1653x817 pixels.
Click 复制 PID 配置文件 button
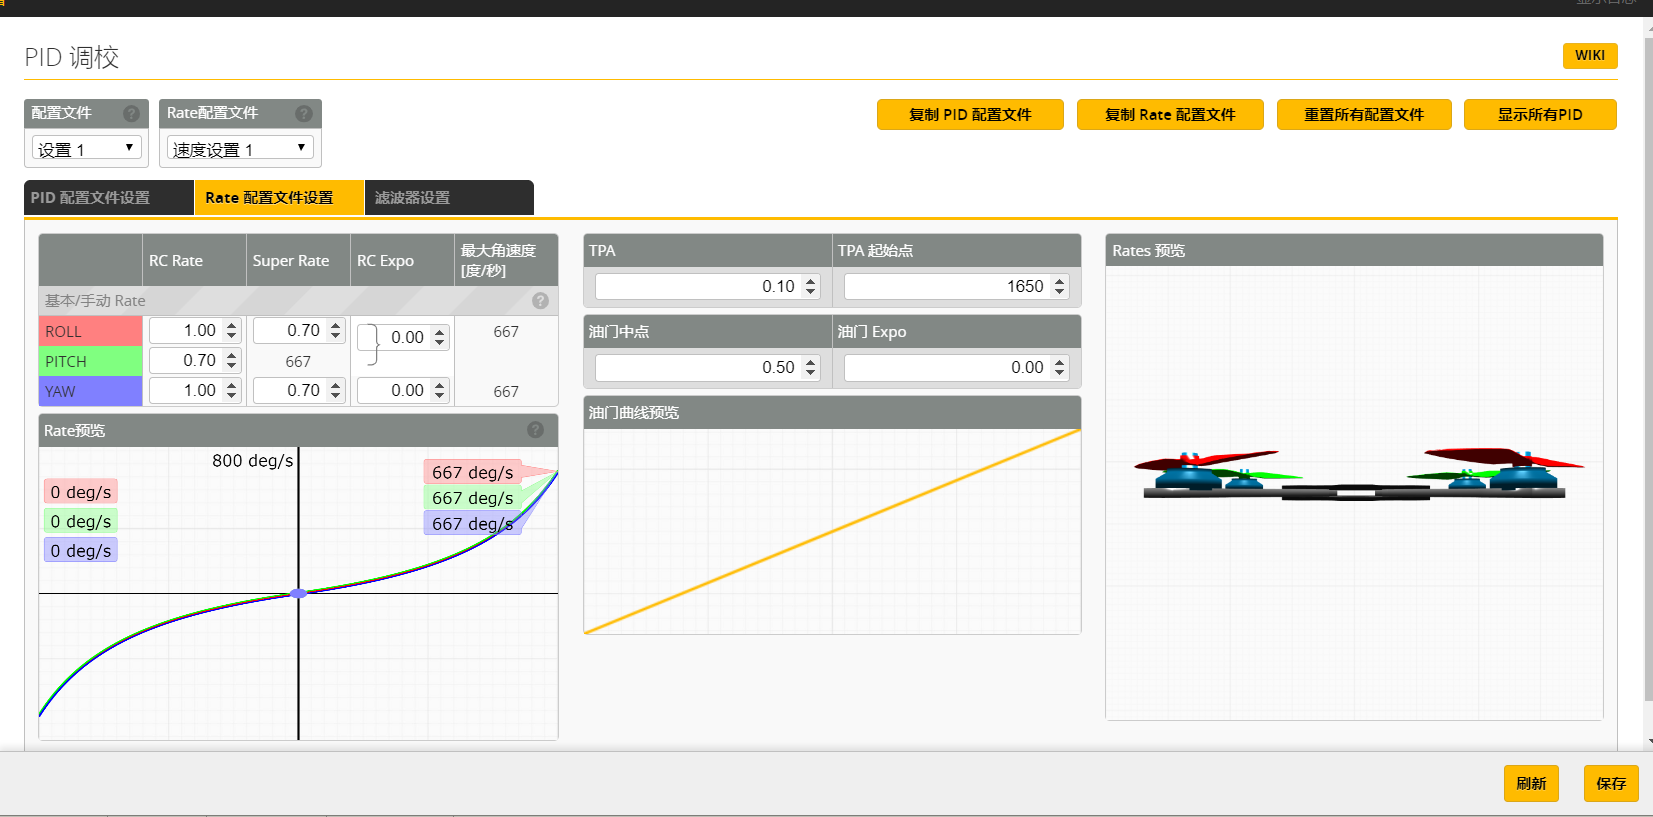coord(970,115)
